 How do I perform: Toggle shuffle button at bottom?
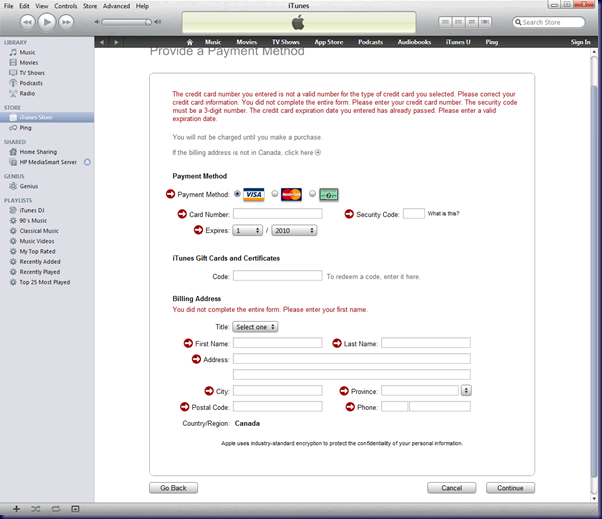[36, 509]
